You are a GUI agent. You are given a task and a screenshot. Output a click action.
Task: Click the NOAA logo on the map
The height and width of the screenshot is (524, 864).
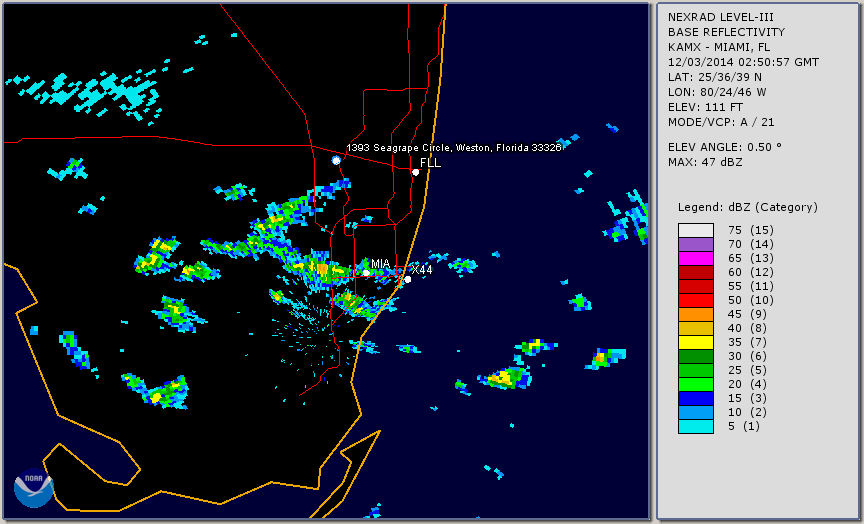tap(34, 488)
